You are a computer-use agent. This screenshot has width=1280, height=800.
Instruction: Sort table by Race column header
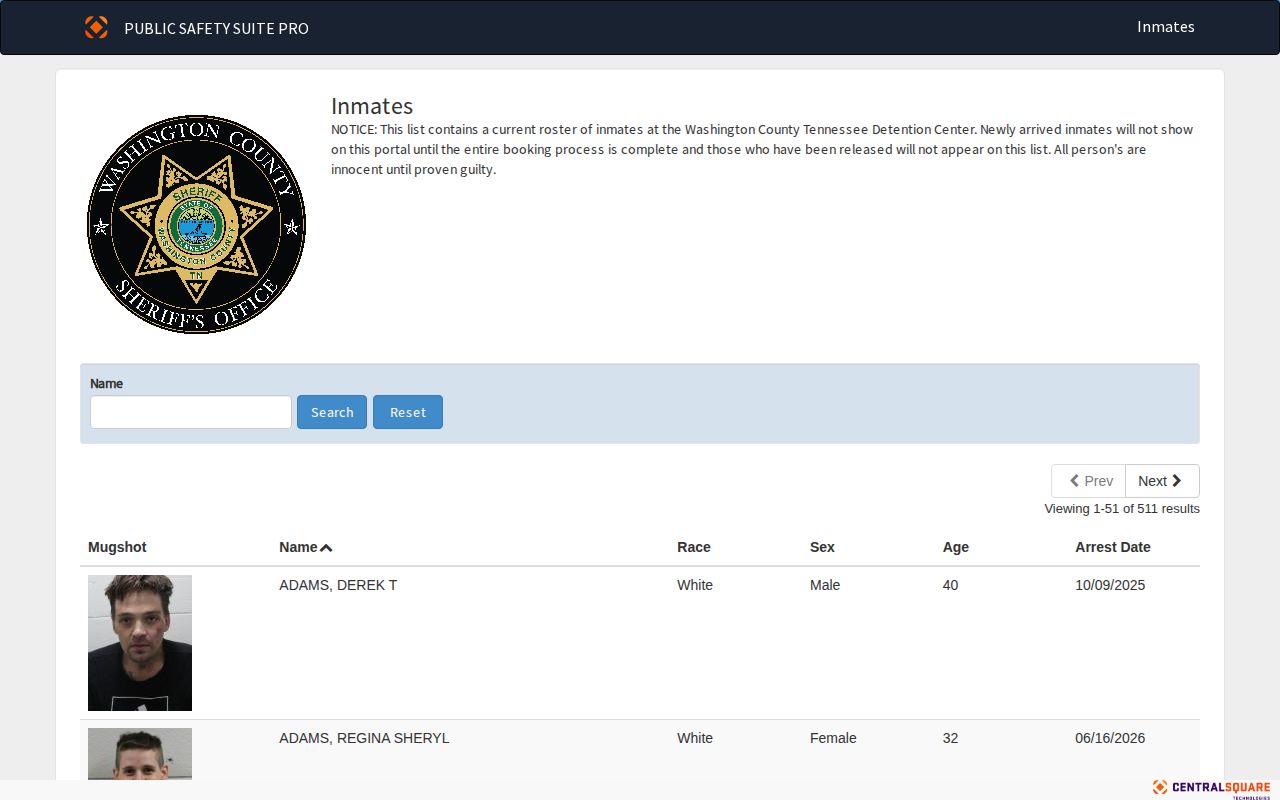pos(694,547)
